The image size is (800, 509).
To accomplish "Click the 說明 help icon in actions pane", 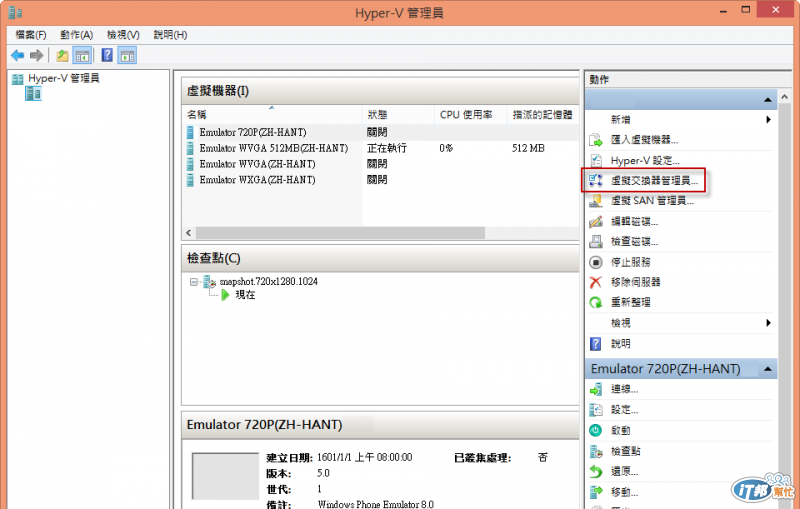I will [595, 344].
